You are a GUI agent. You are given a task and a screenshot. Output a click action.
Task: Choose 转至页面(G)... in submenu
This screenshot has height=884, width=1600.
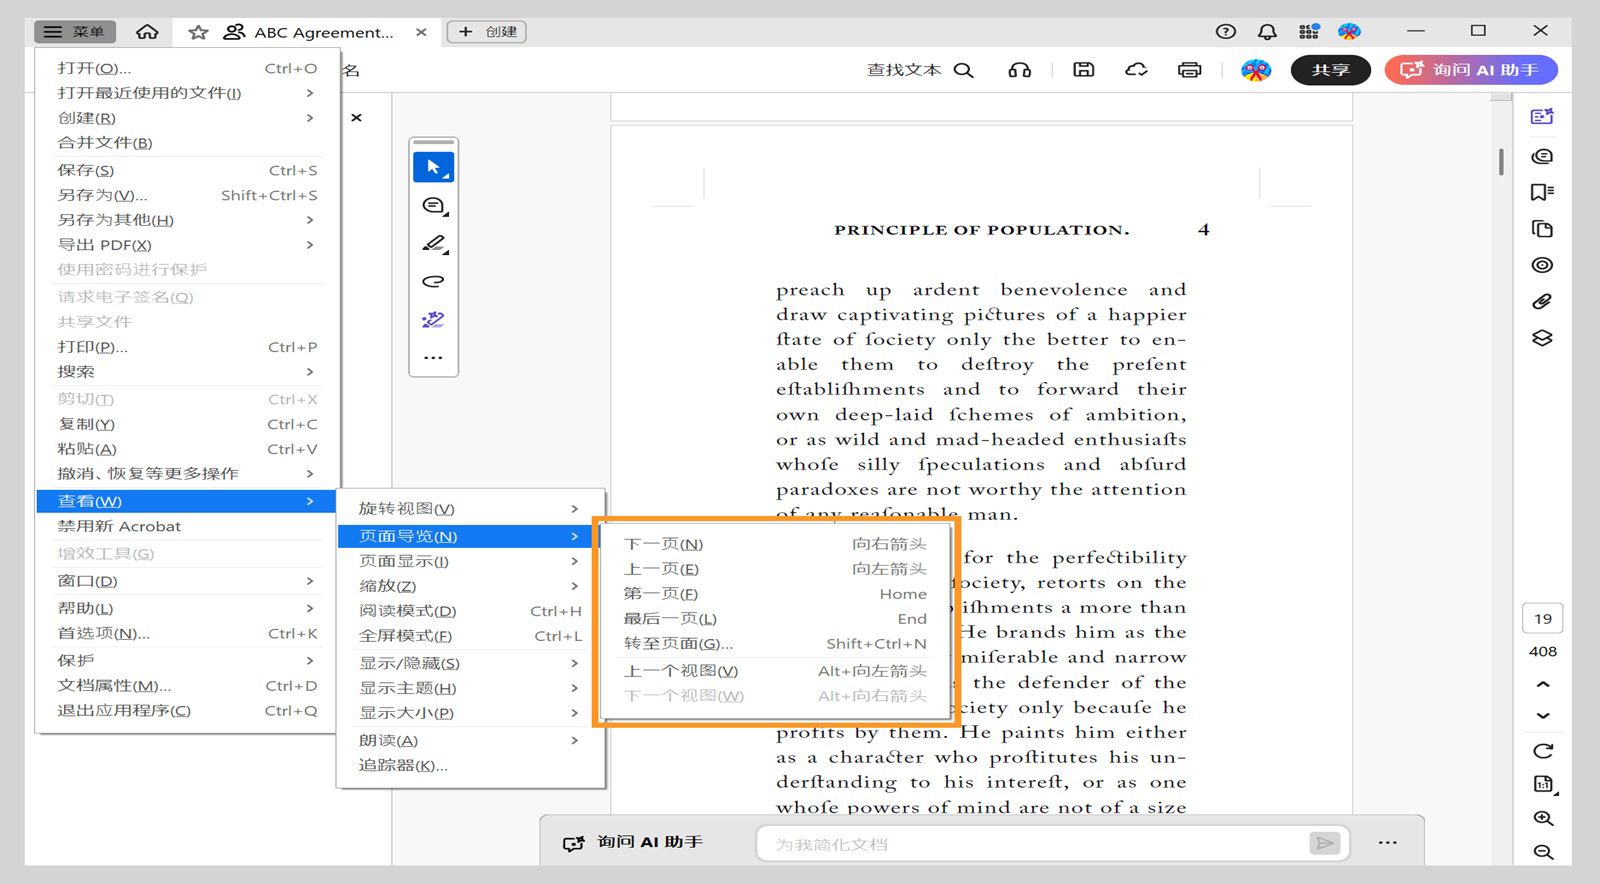pos(775,644)
